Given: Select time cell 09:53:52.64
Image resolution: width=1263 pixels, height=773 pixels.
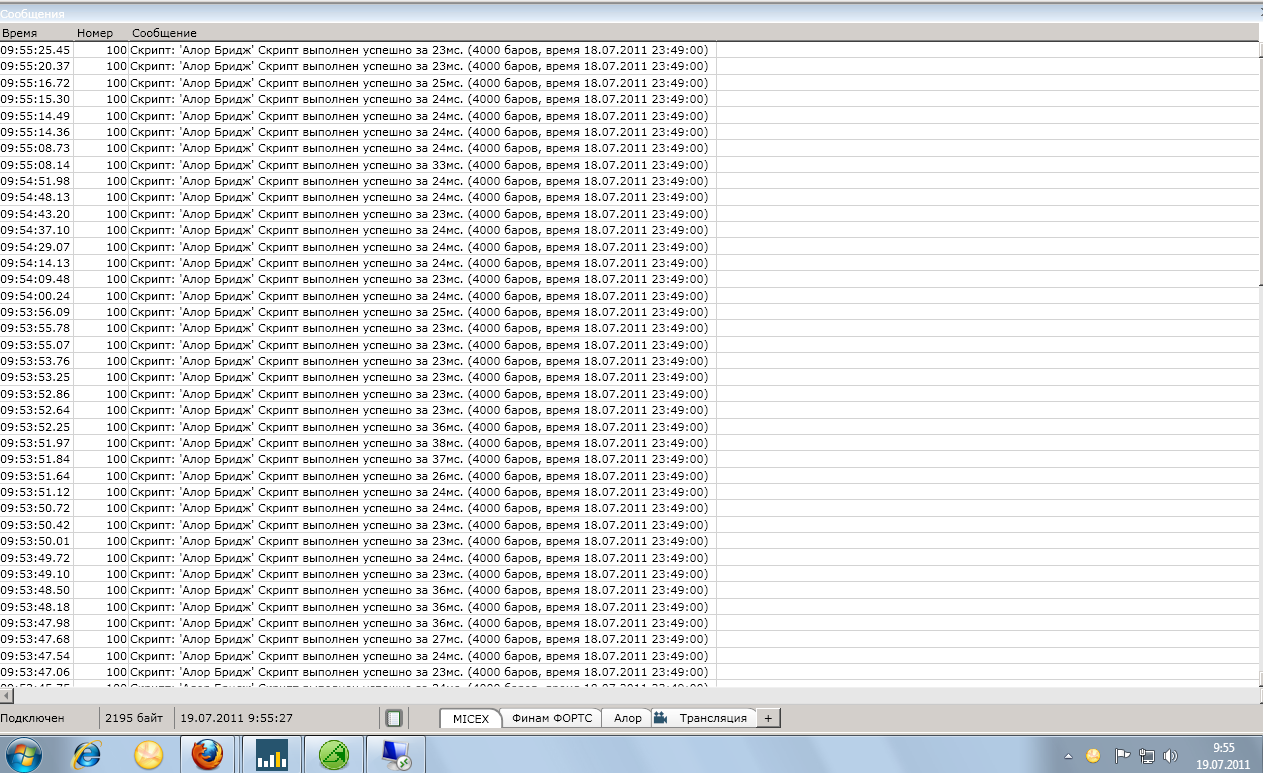Looking at the screenshot, I should point(36,410).
